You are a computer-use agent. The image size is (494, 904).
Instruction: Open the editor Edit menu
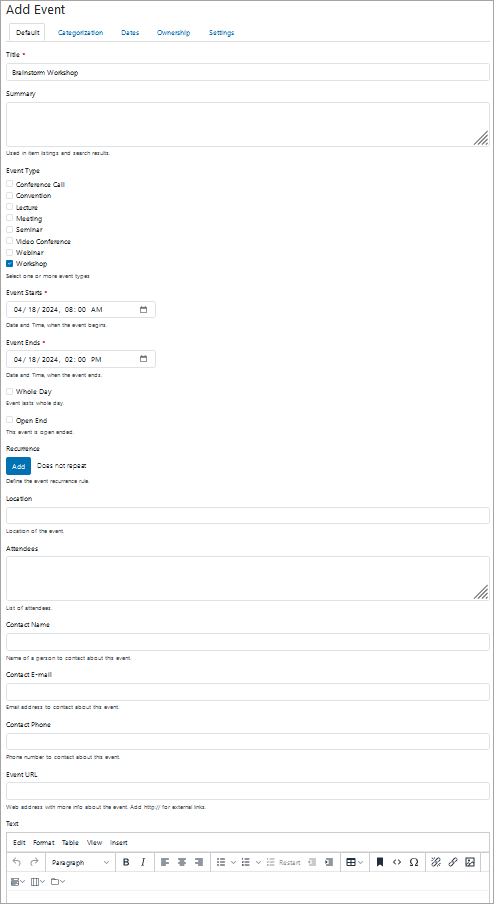point(19,842)
